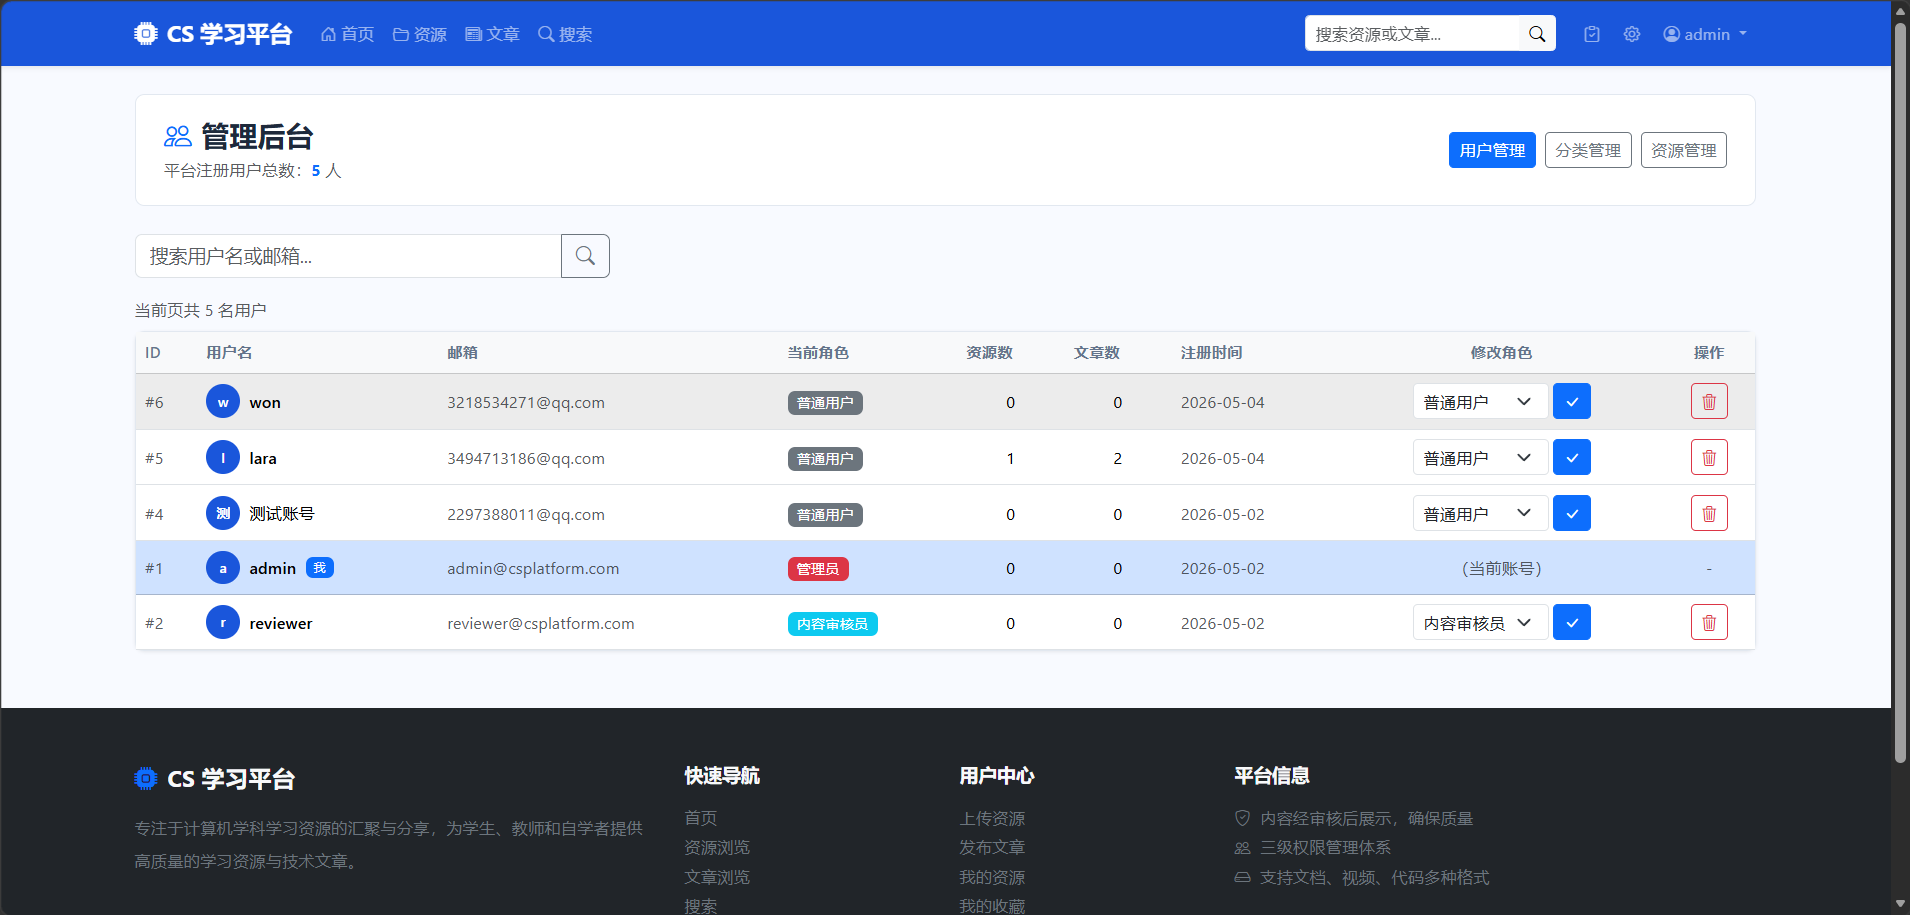Image resolution: width=1910 pixels, height=915 pixels.
Task: Open the footer 我的资源 link
Action: pyautogui.click(x=992, y=877)
